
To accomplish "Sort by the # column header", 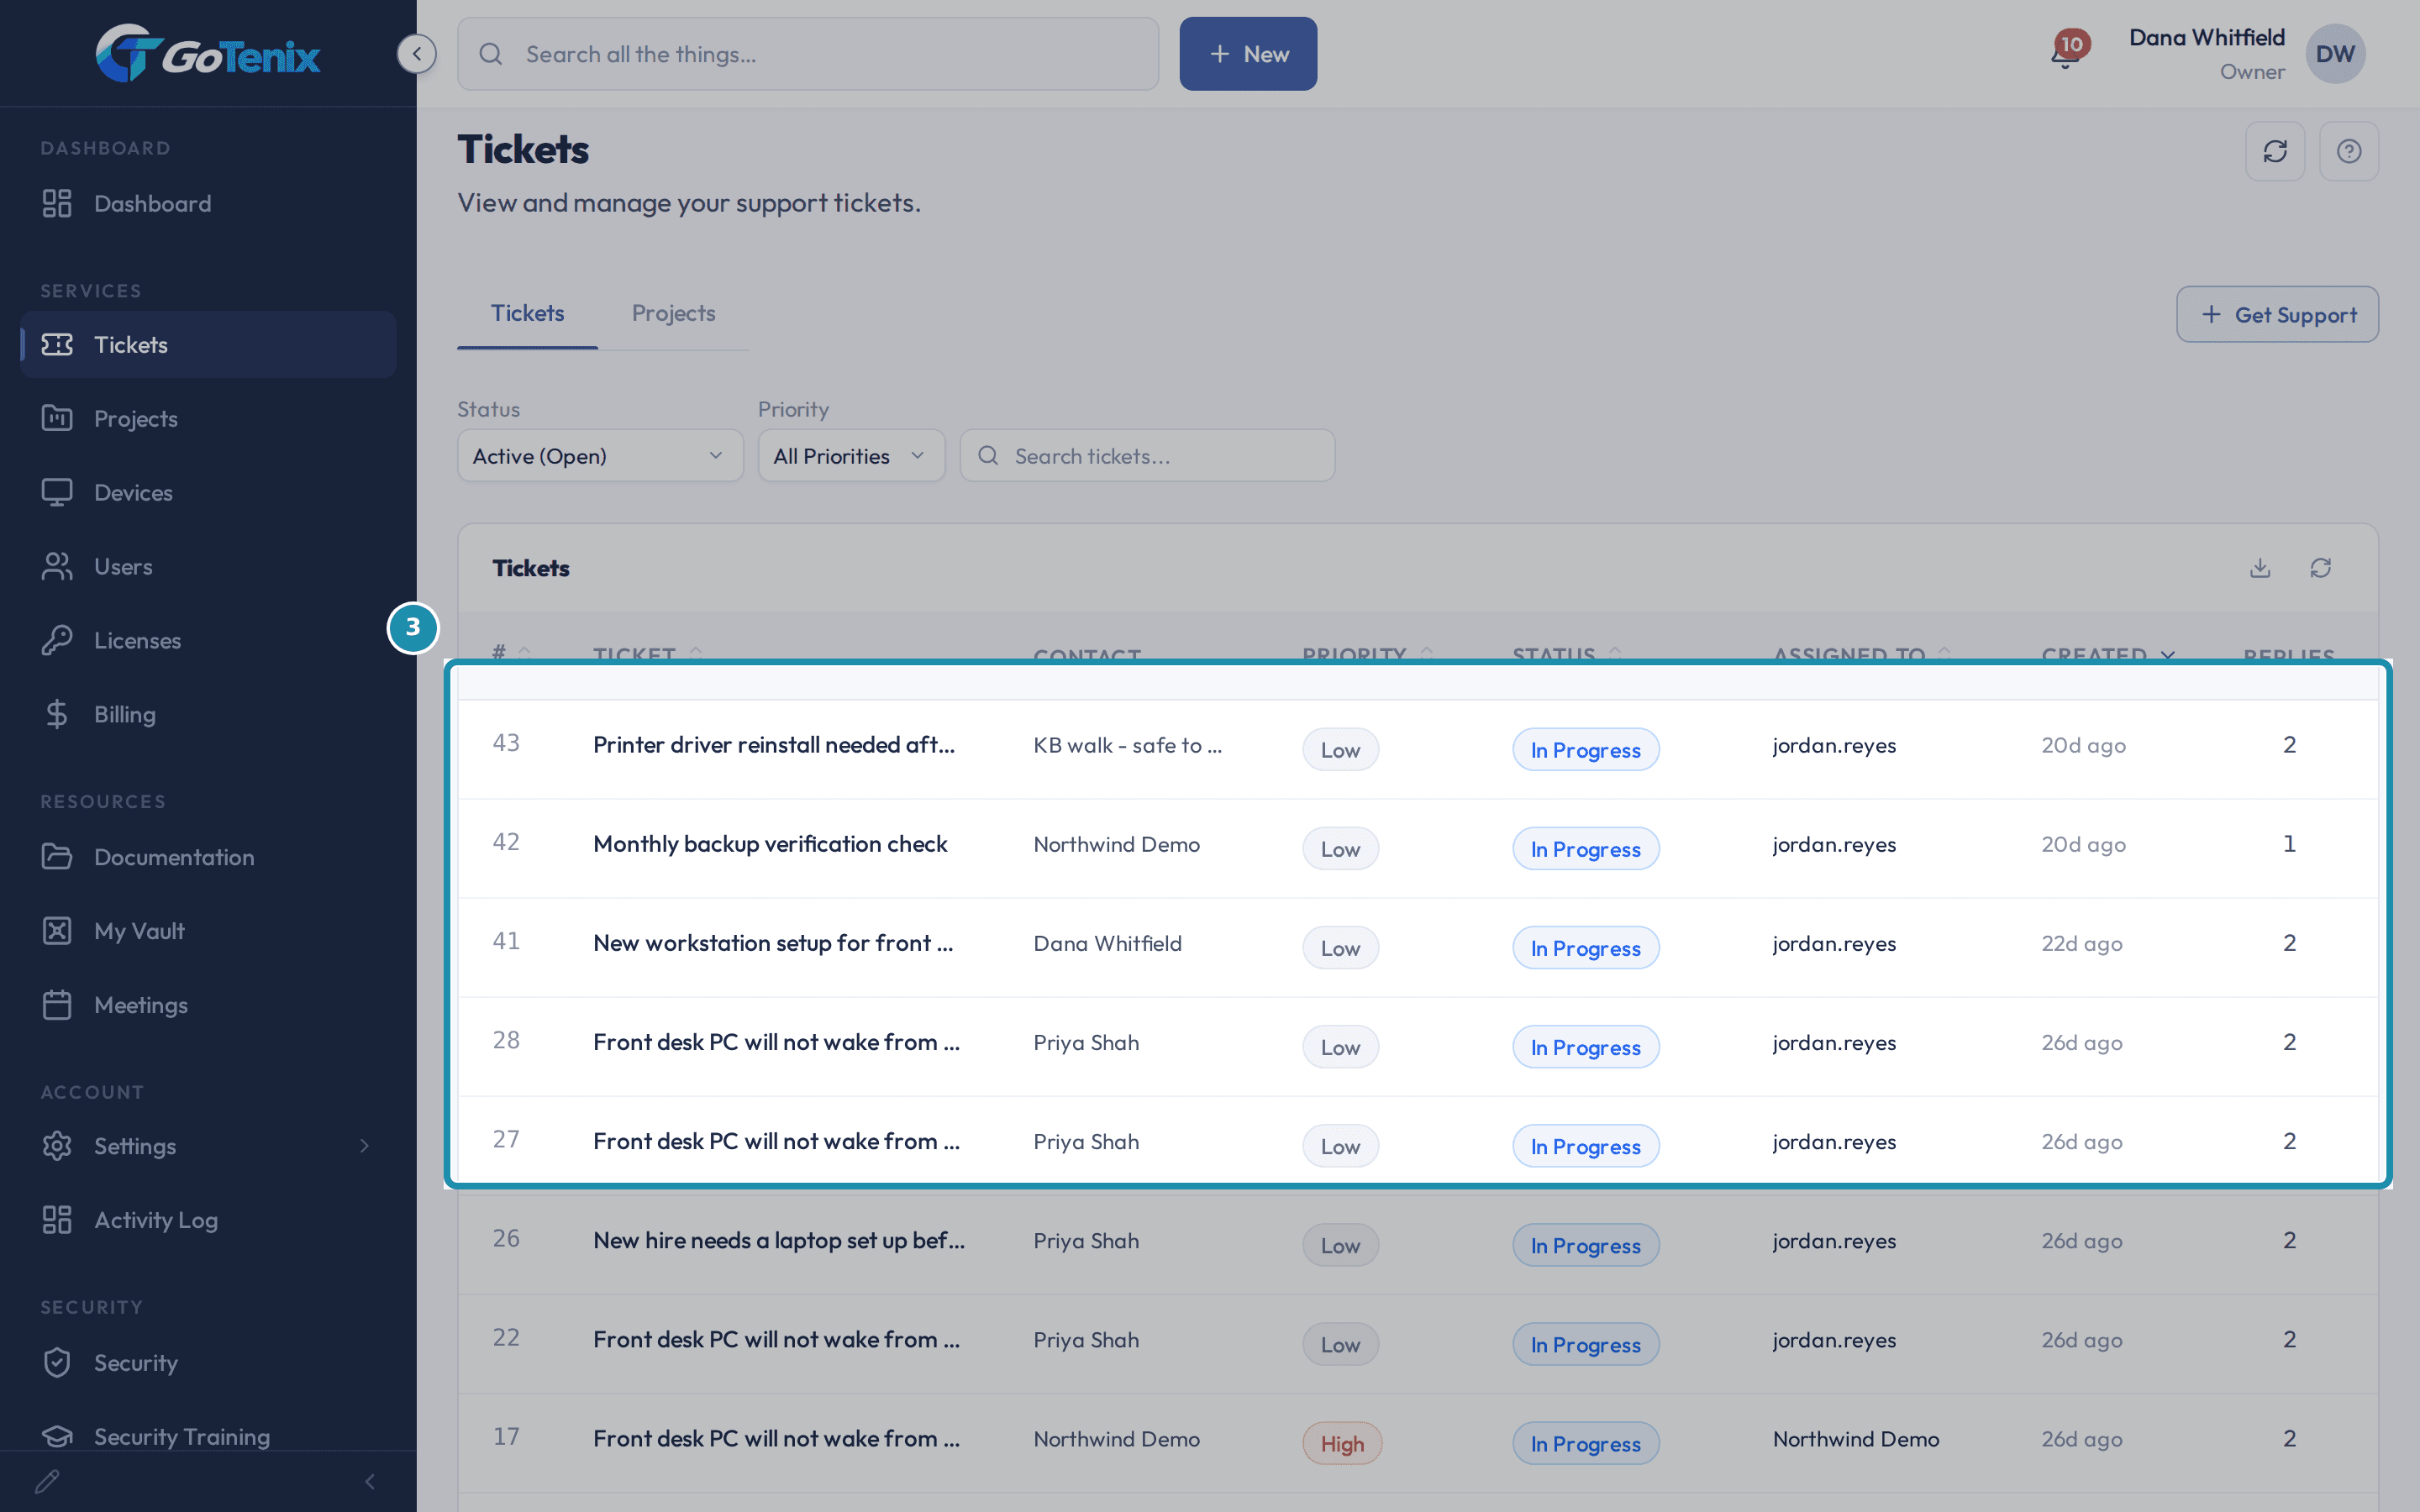I will pos(510,653).
